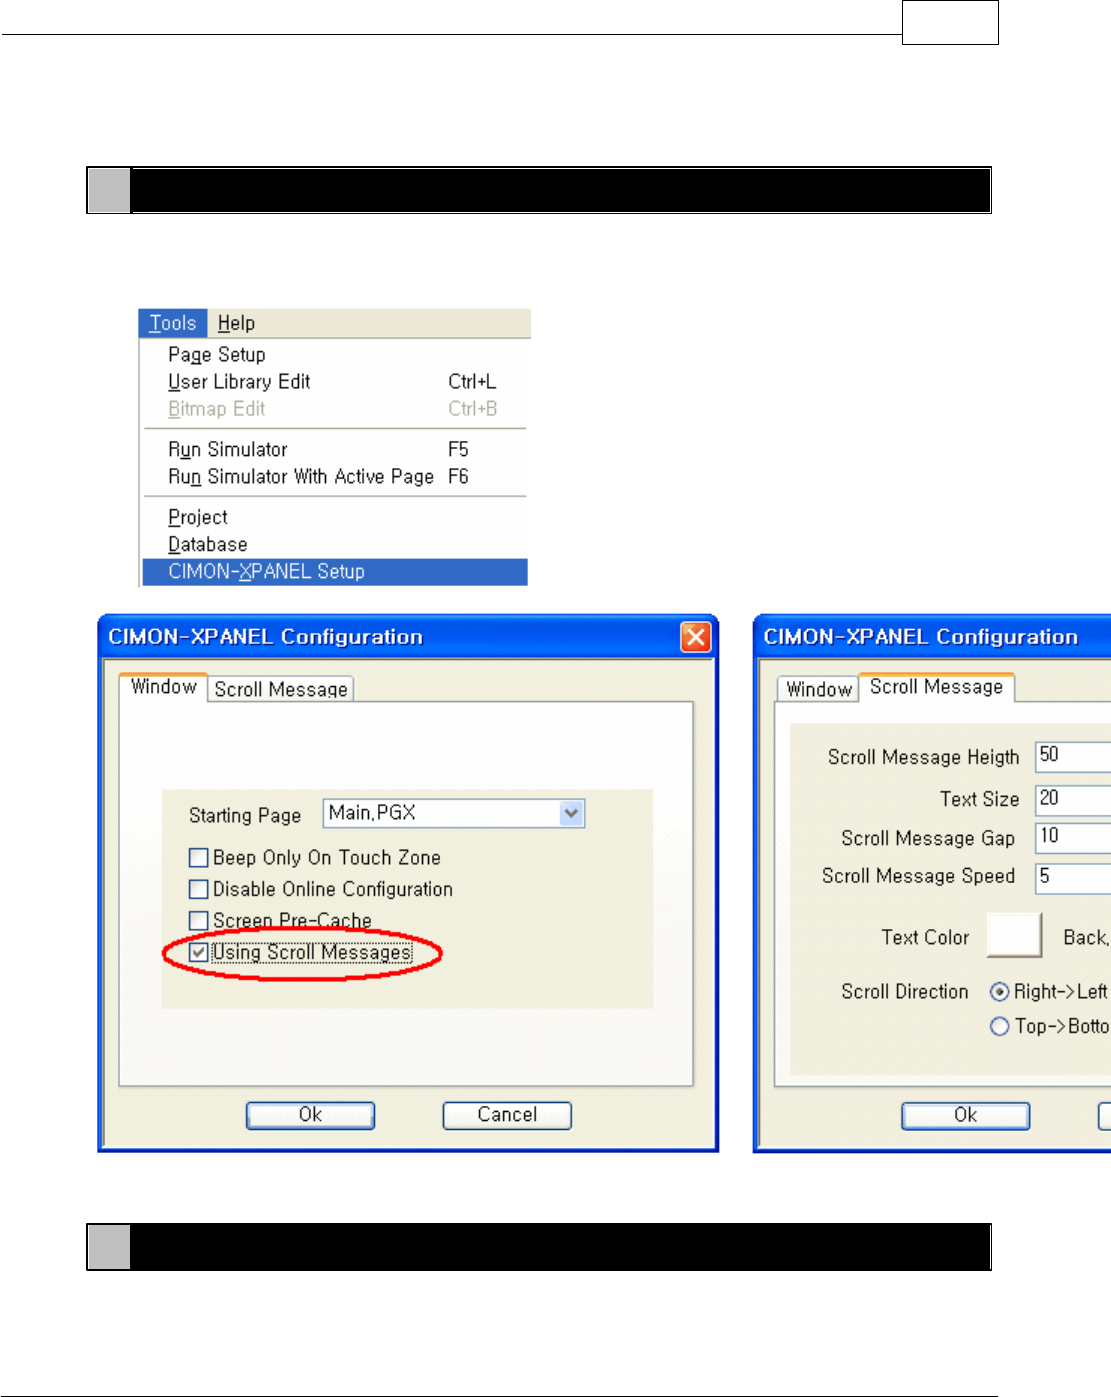
Task: Switch to Window tab in left dialog
Action: point(163,687)
